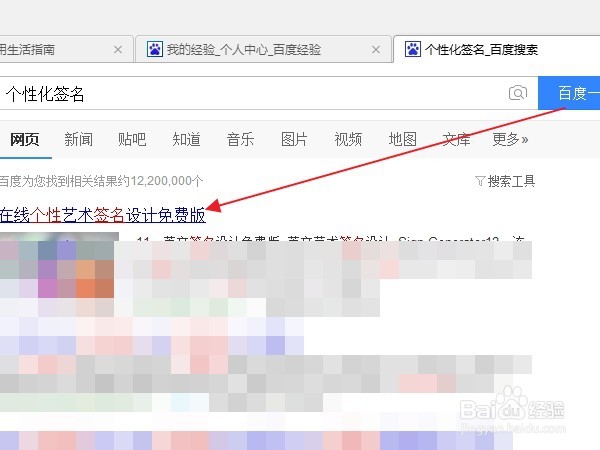
Task: Click the result count text 12,200,000个
Action: coord(166,181)
